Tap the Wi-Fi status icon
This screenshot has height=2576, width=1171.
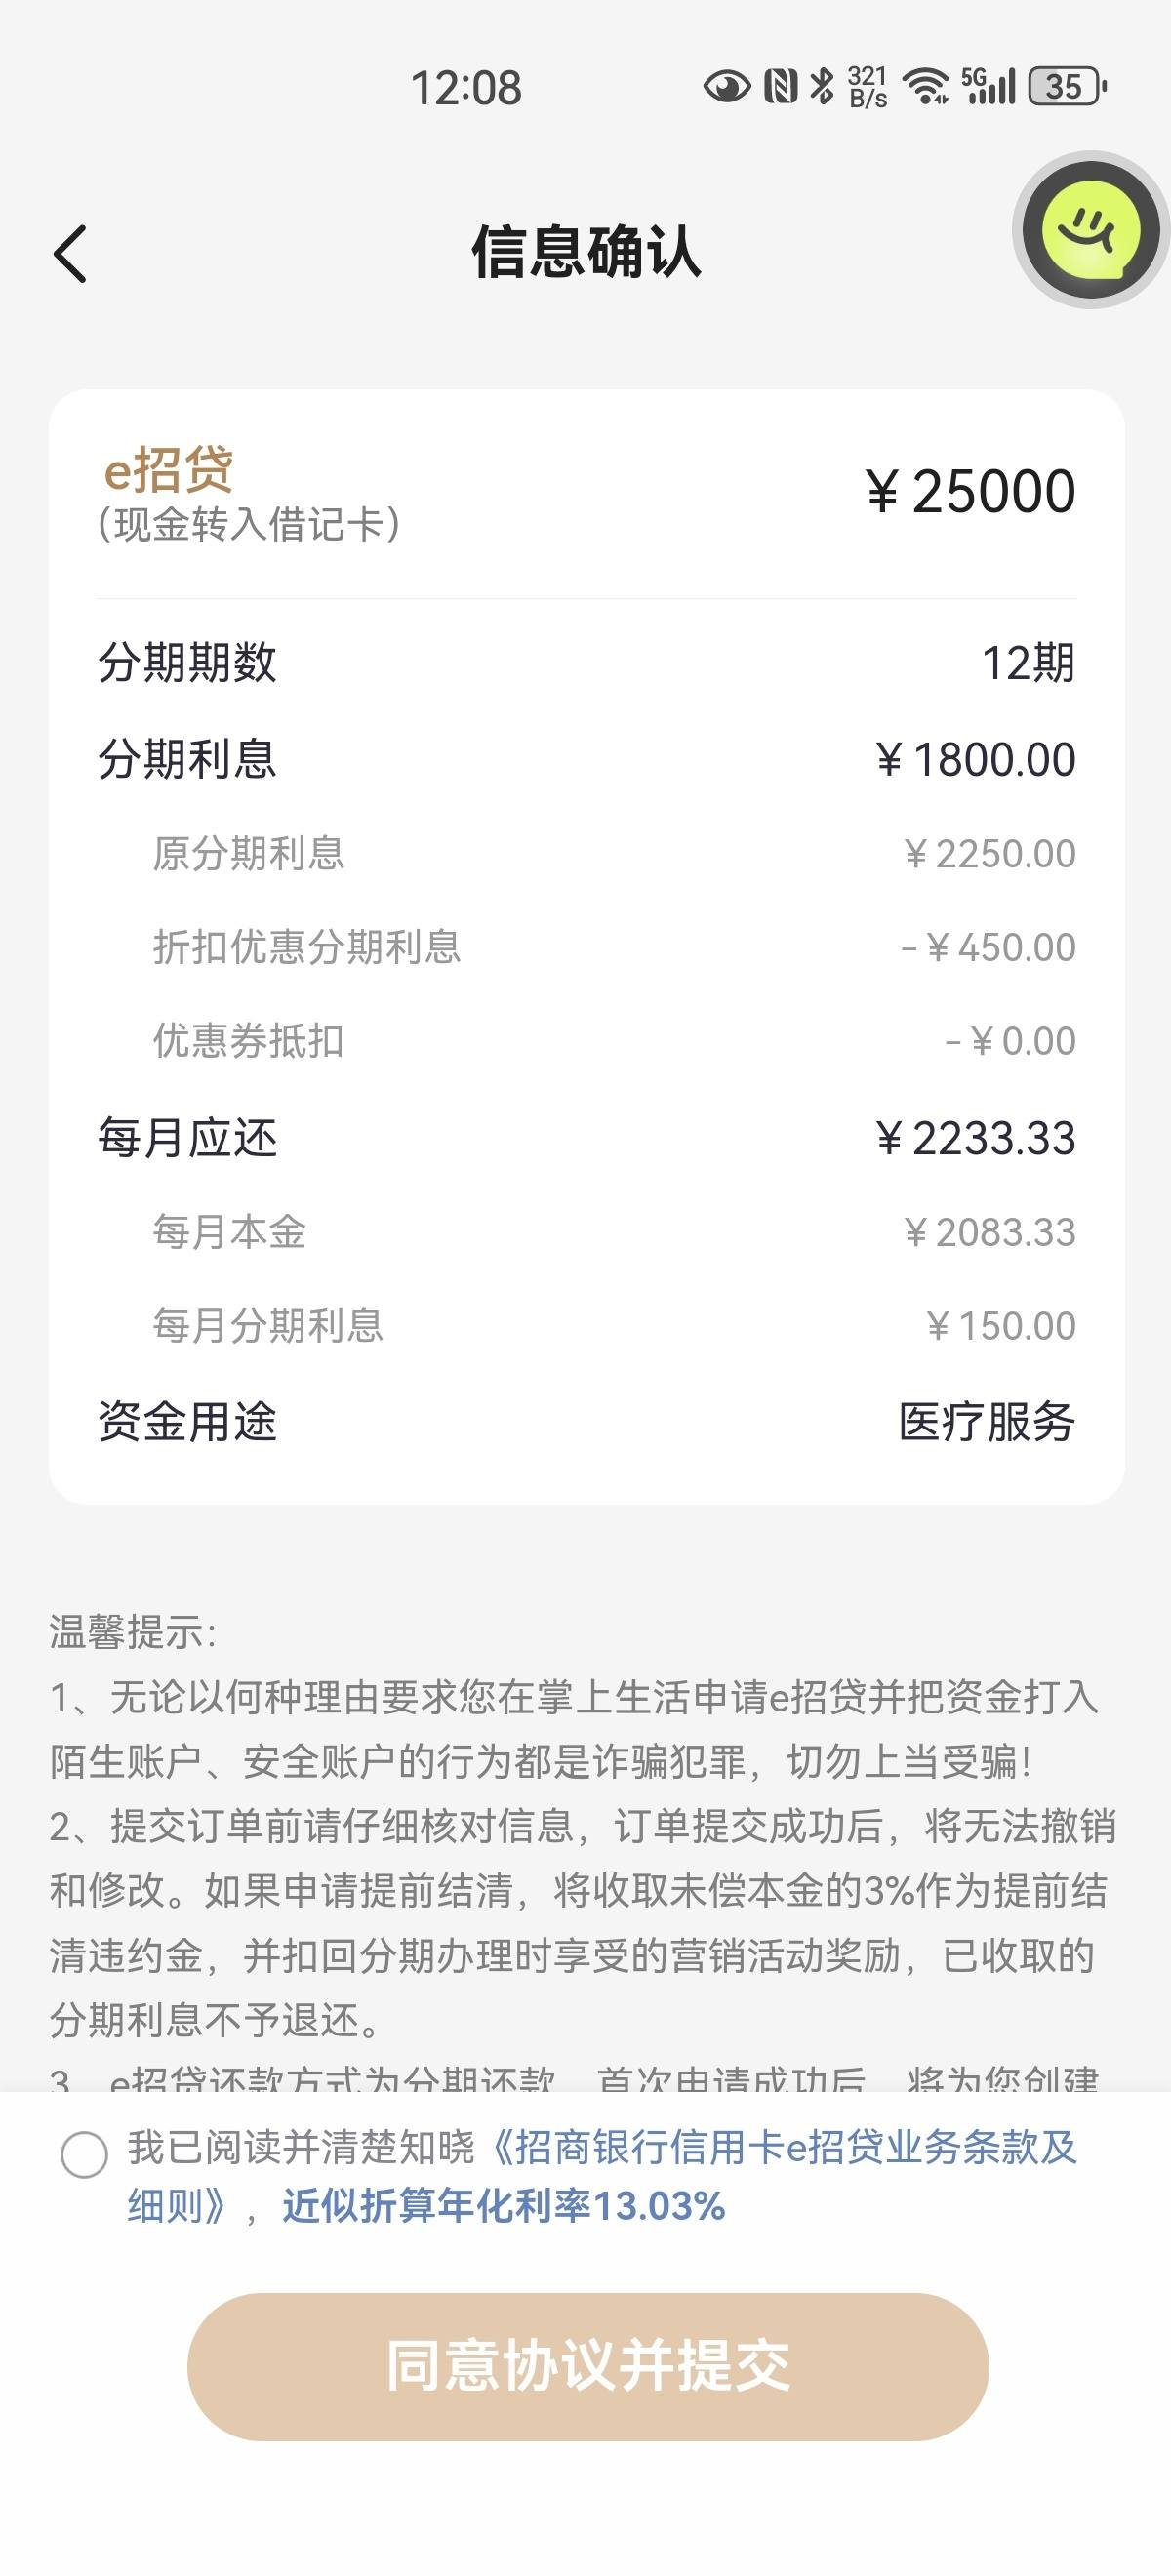(926, 87)
